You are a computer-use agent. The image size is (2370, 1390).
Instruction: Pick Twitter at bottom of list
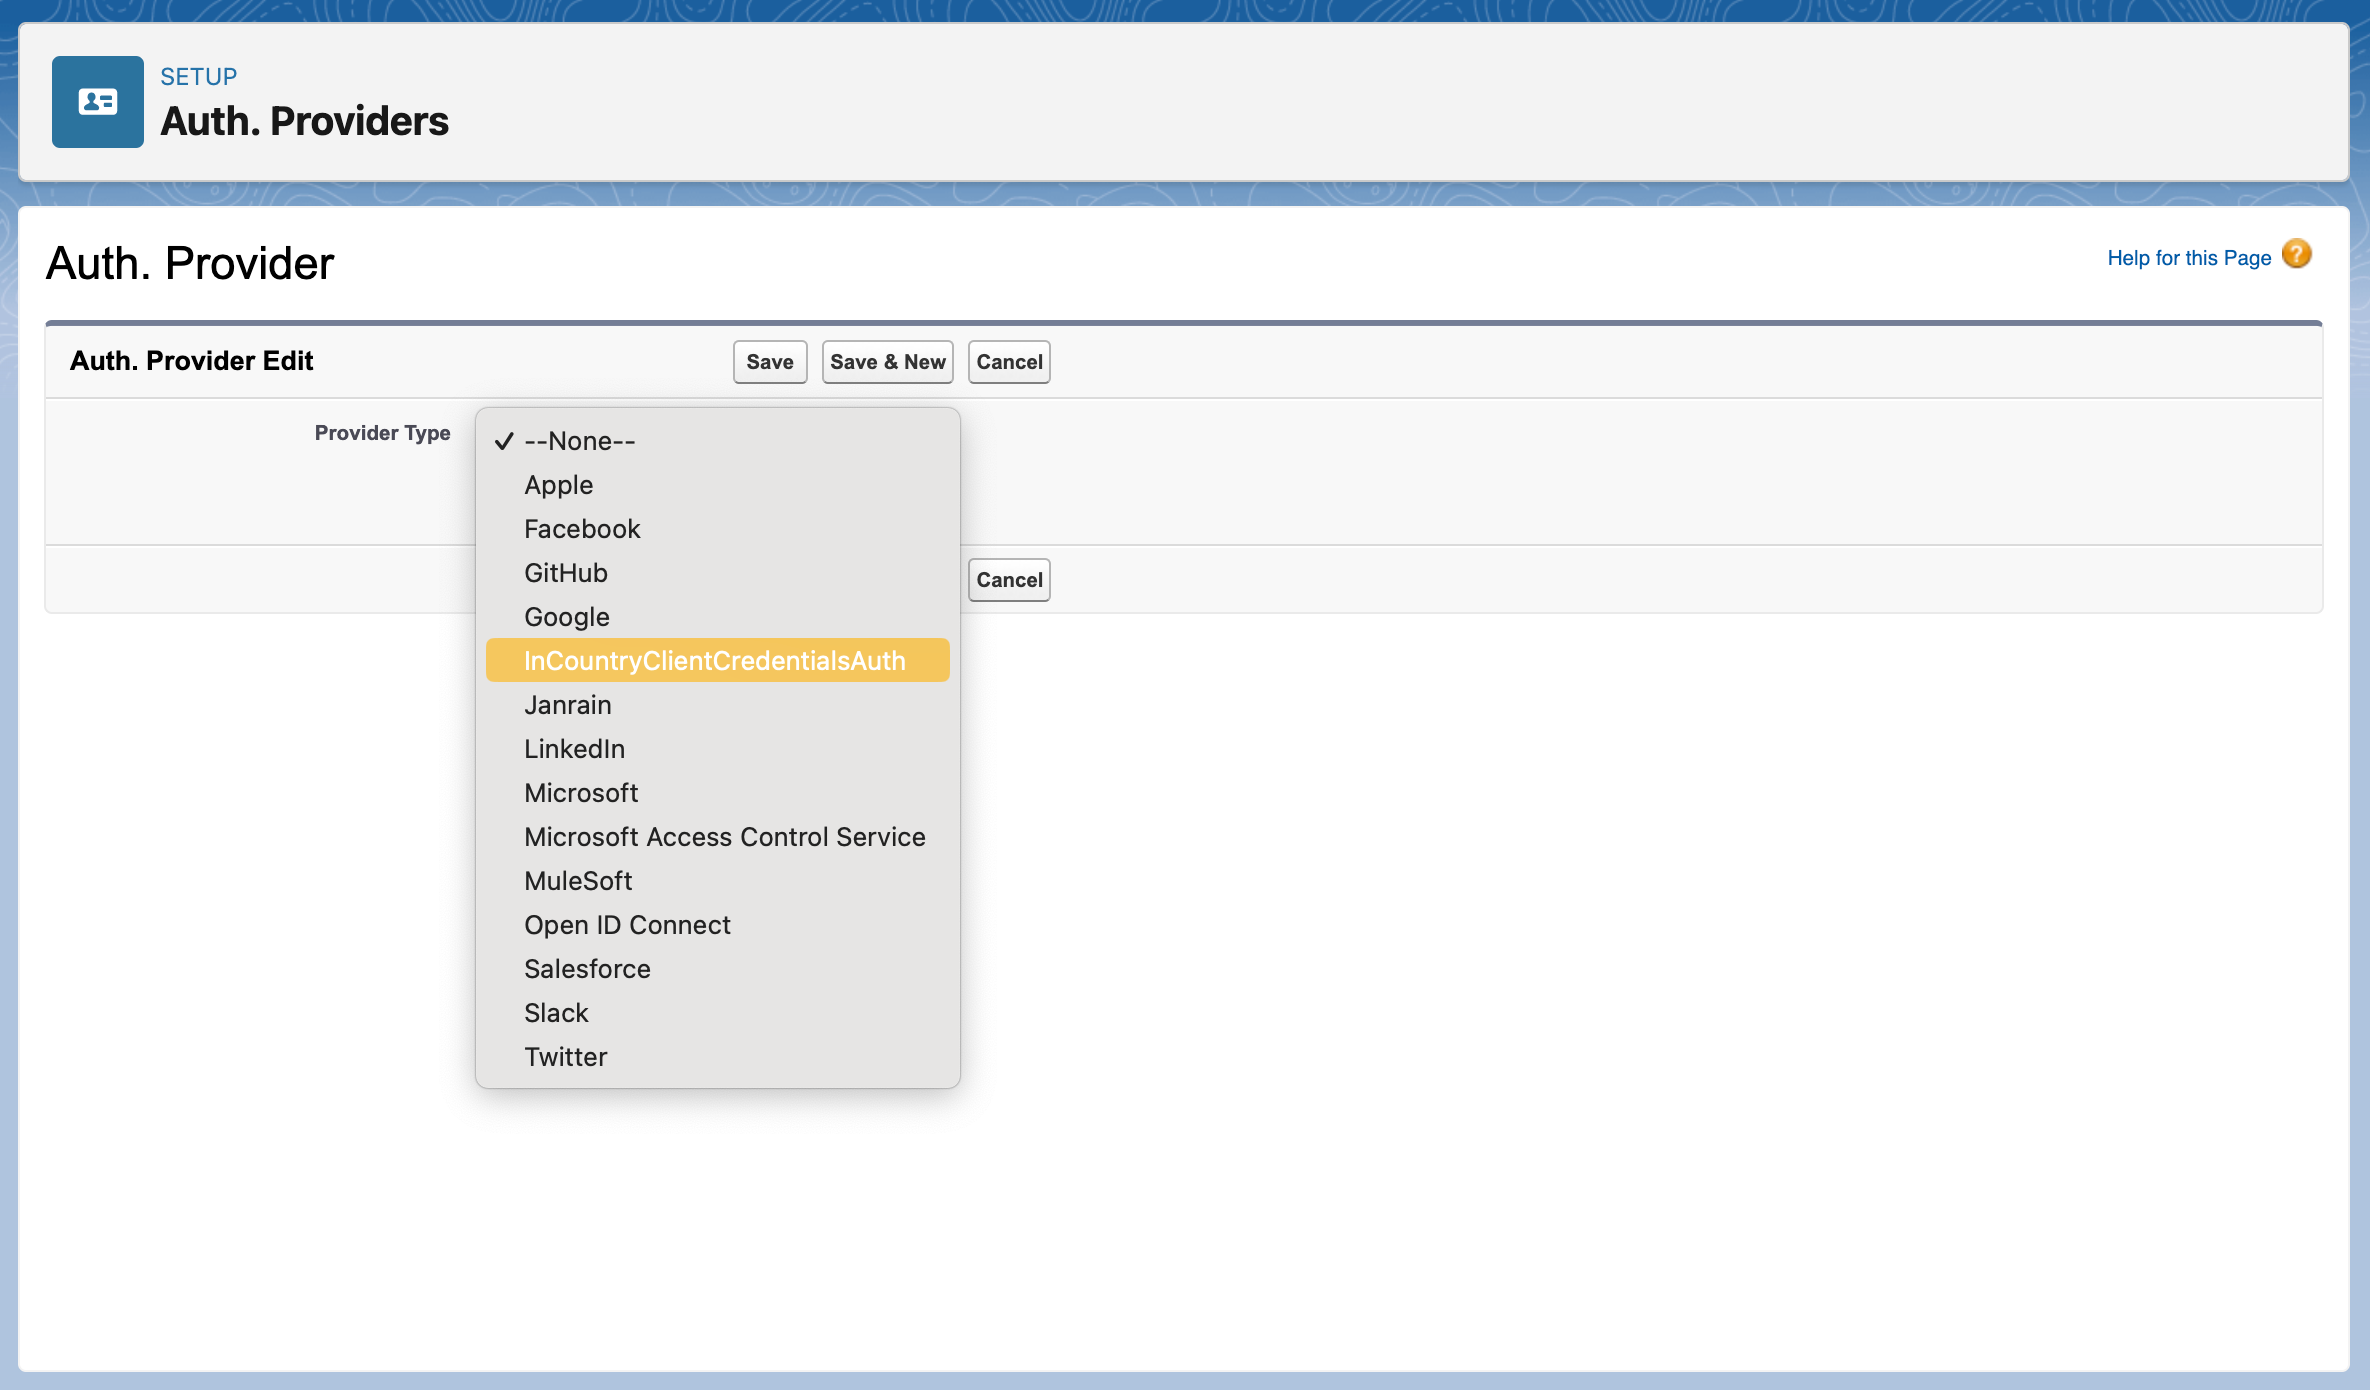(565, 1057)
